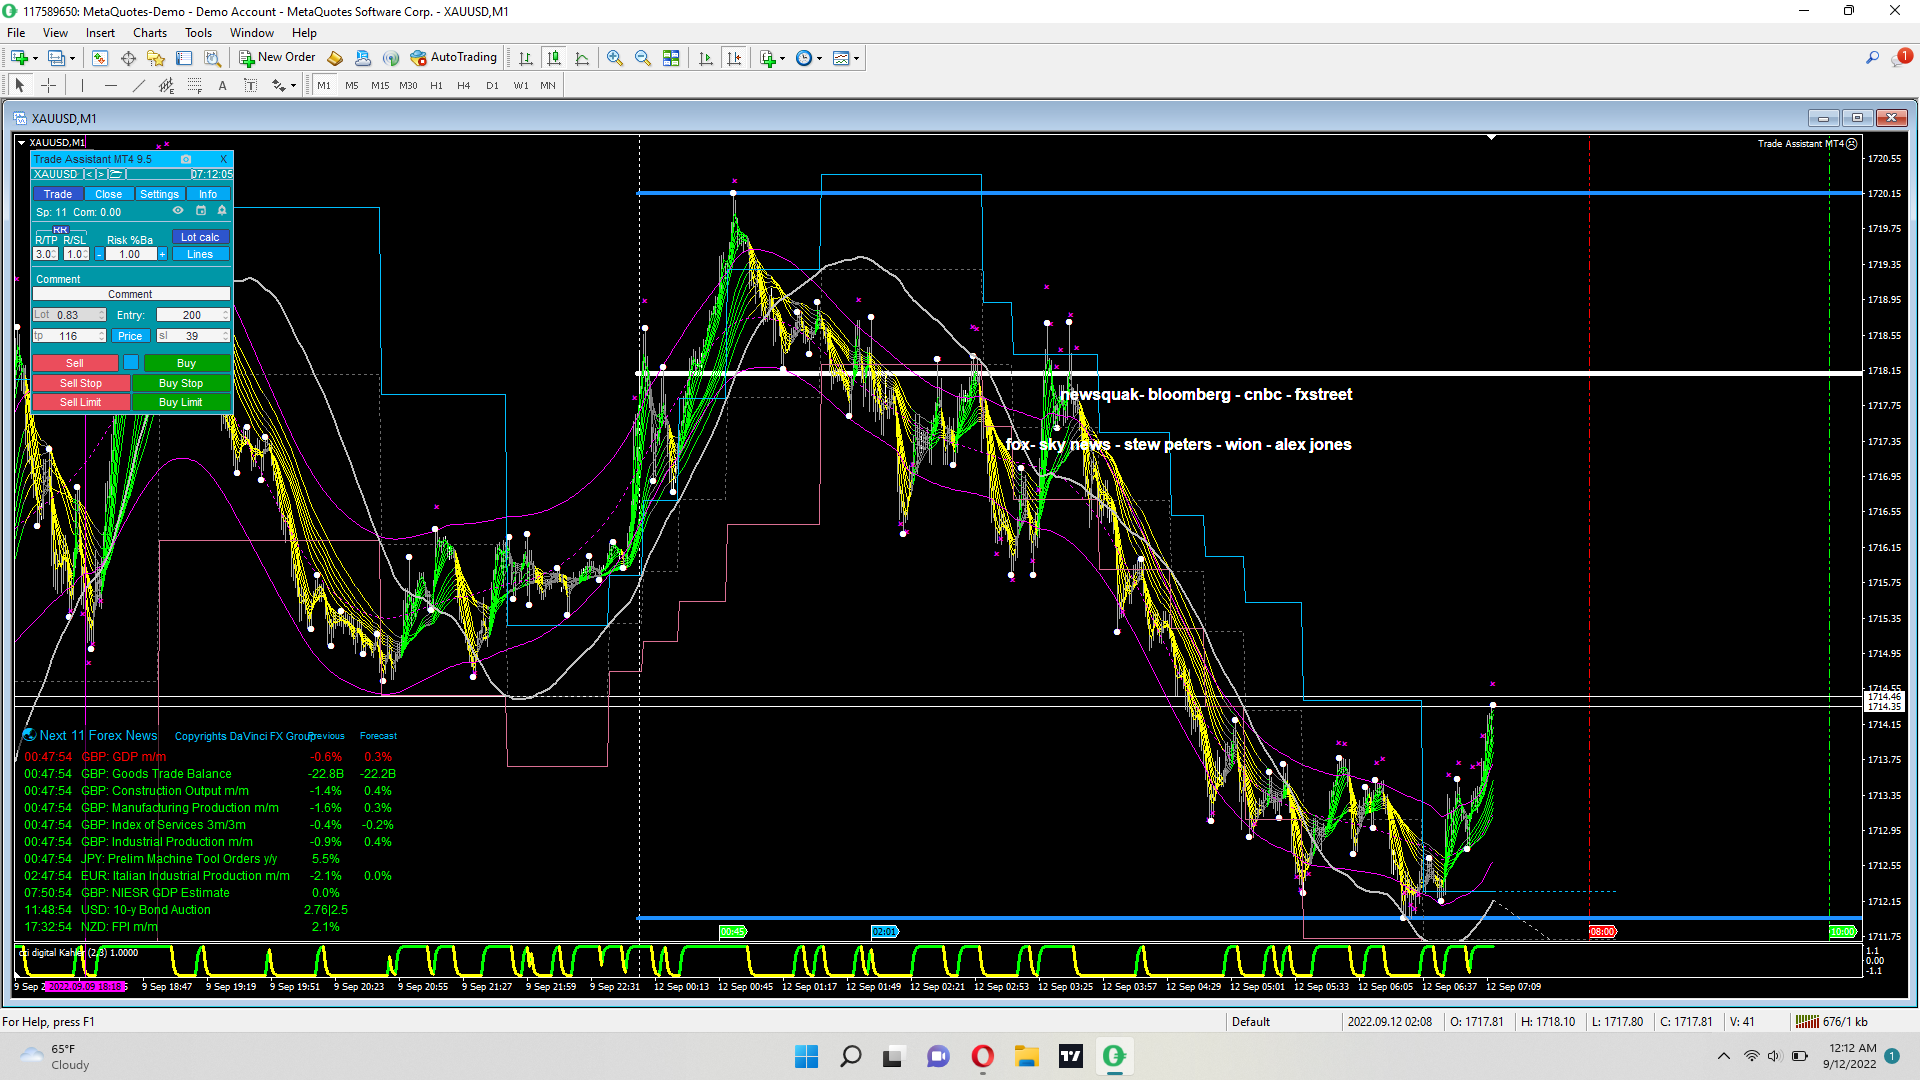This screenshot has height=1080, width=1920.
Task: Select the Text label tool
Action: pyautogui.click(x=222, y=86)
